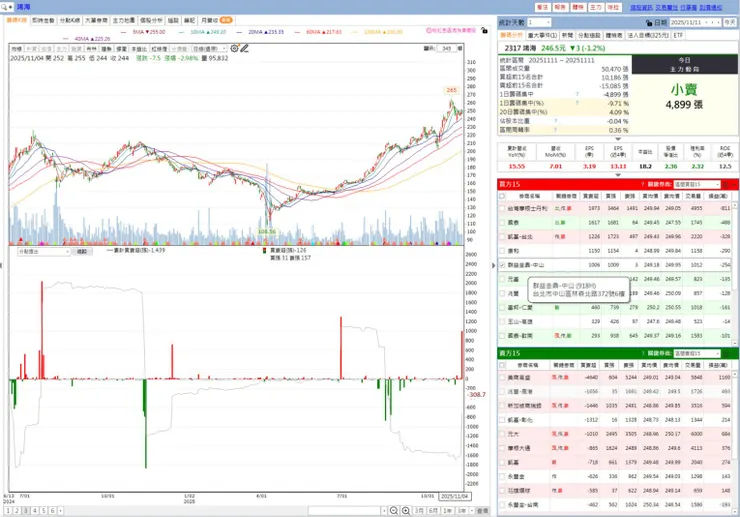Click the 5MA legend line swatch
The image size is (740, 517).
(124, 32)
